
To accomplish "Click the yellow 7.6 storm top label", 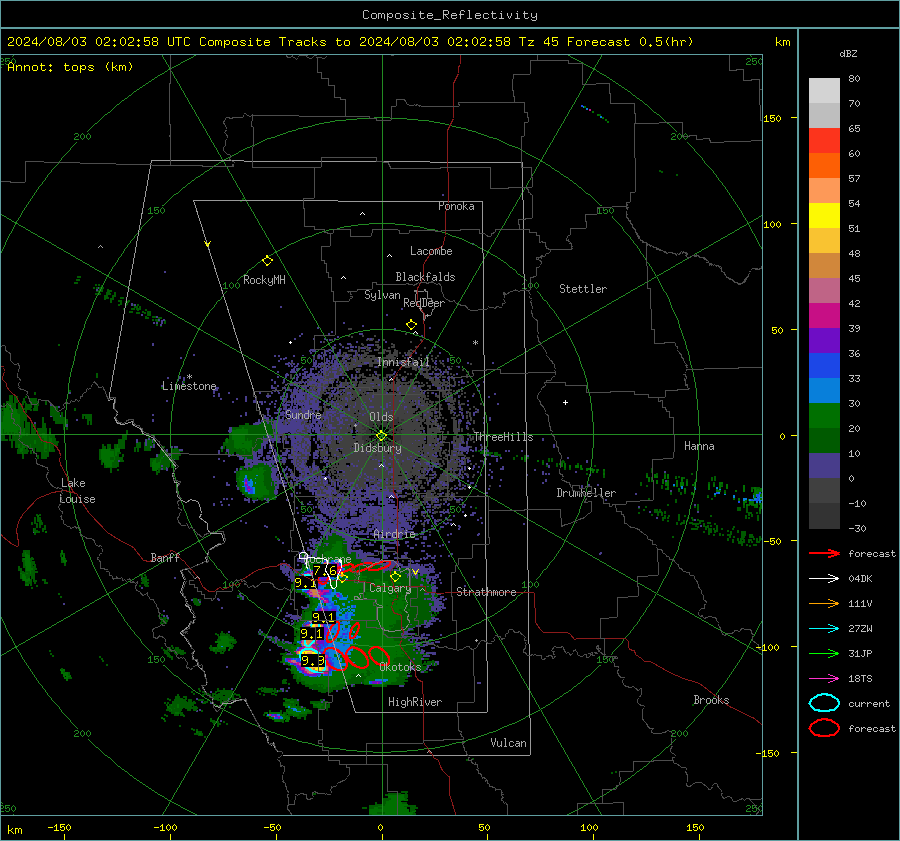I will (x=325, y=571).
